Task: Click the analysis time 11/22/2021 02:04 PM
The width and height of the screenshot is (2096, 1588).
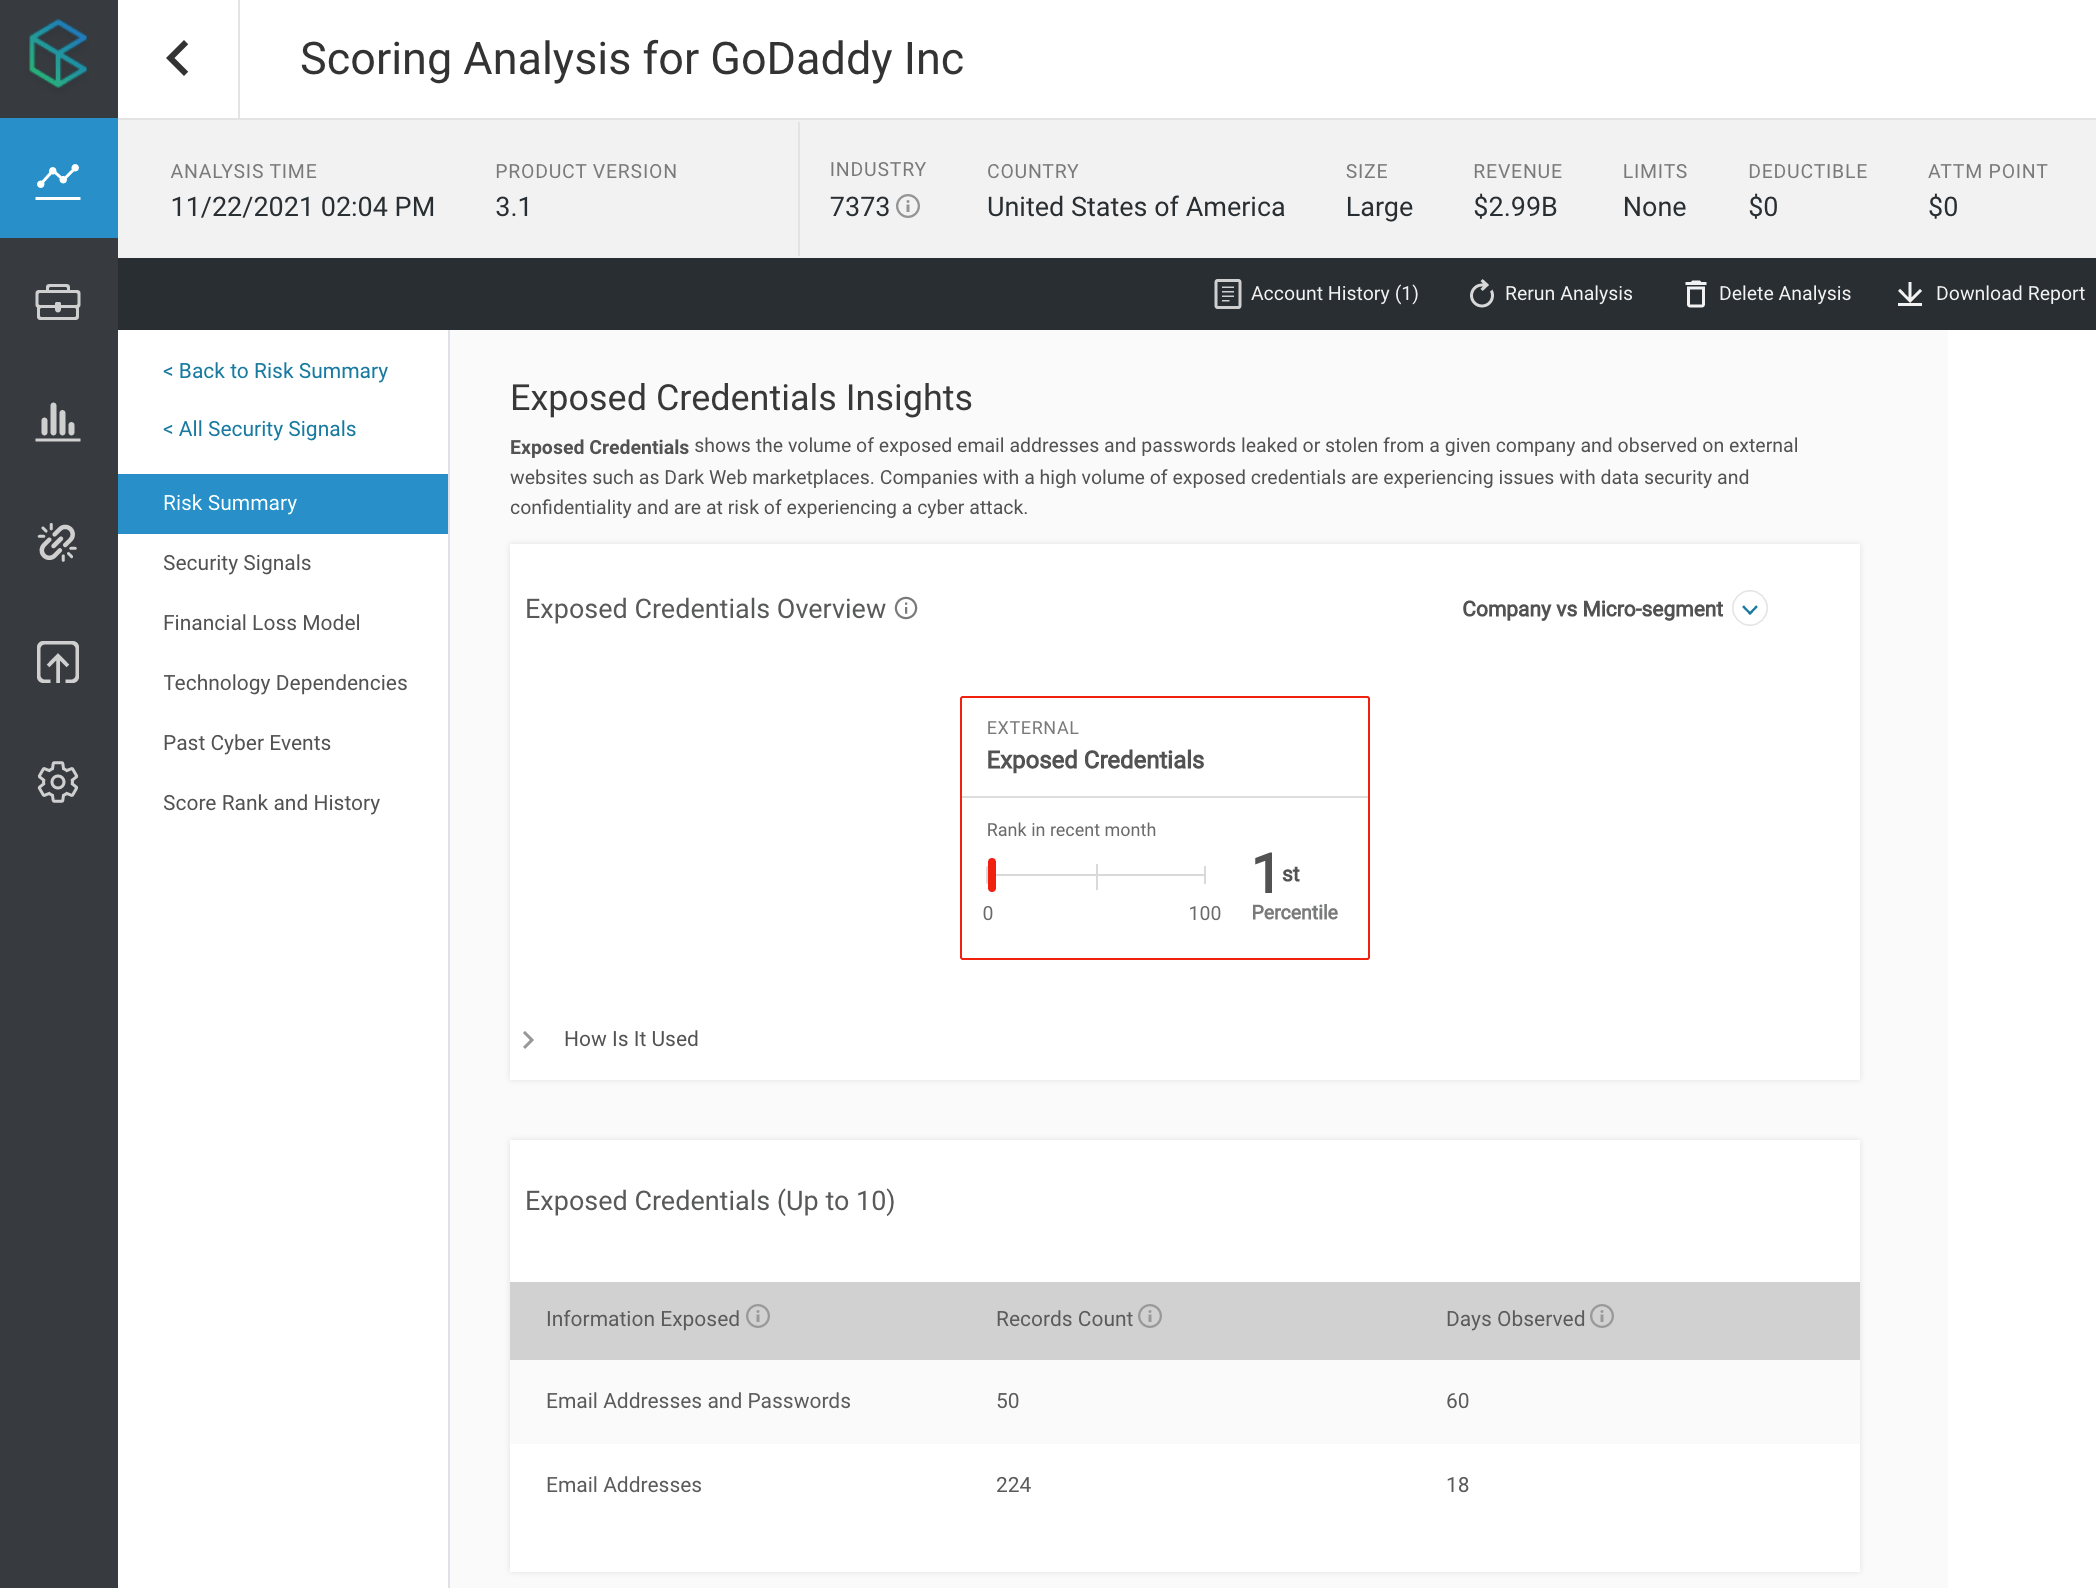Action: click(x=302, y=207)
